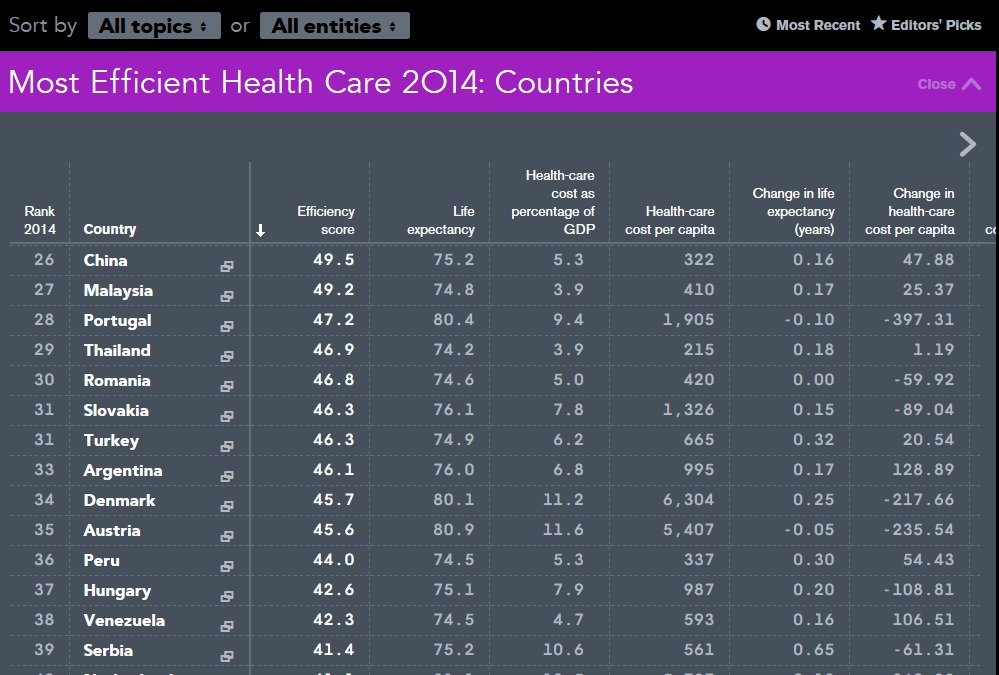This screenshot has width=999, height=675.
Task: Sort by Health-care cost per capita header
Action: [670, 220]
